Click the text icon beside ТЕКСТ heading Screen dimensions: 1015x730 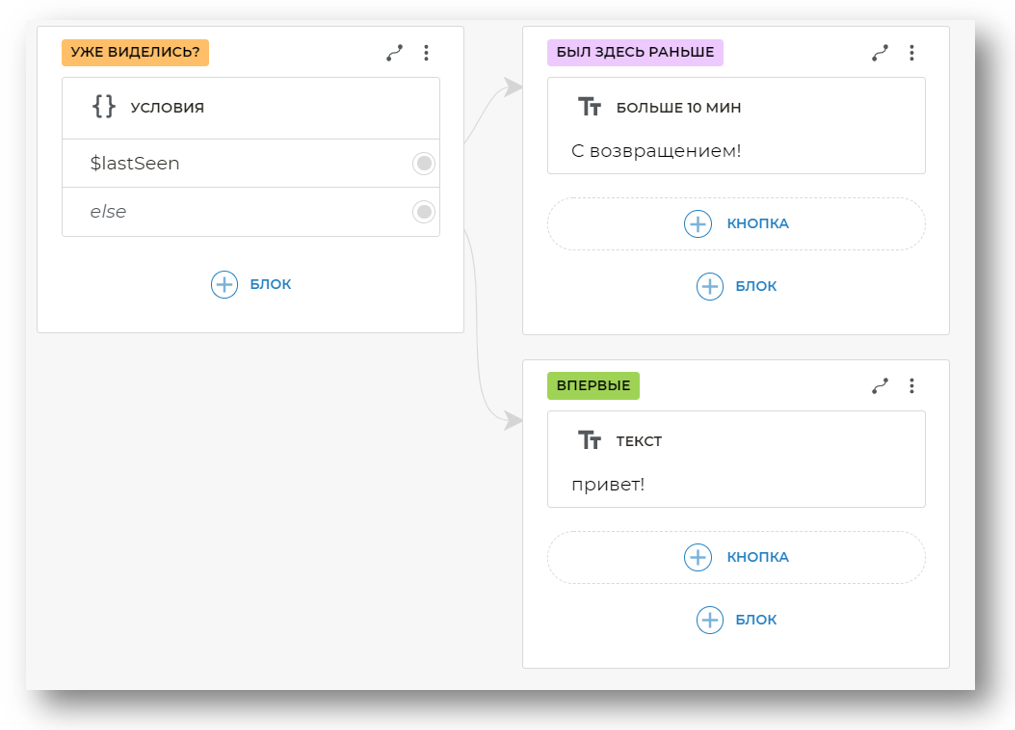[x=590, y=441]
